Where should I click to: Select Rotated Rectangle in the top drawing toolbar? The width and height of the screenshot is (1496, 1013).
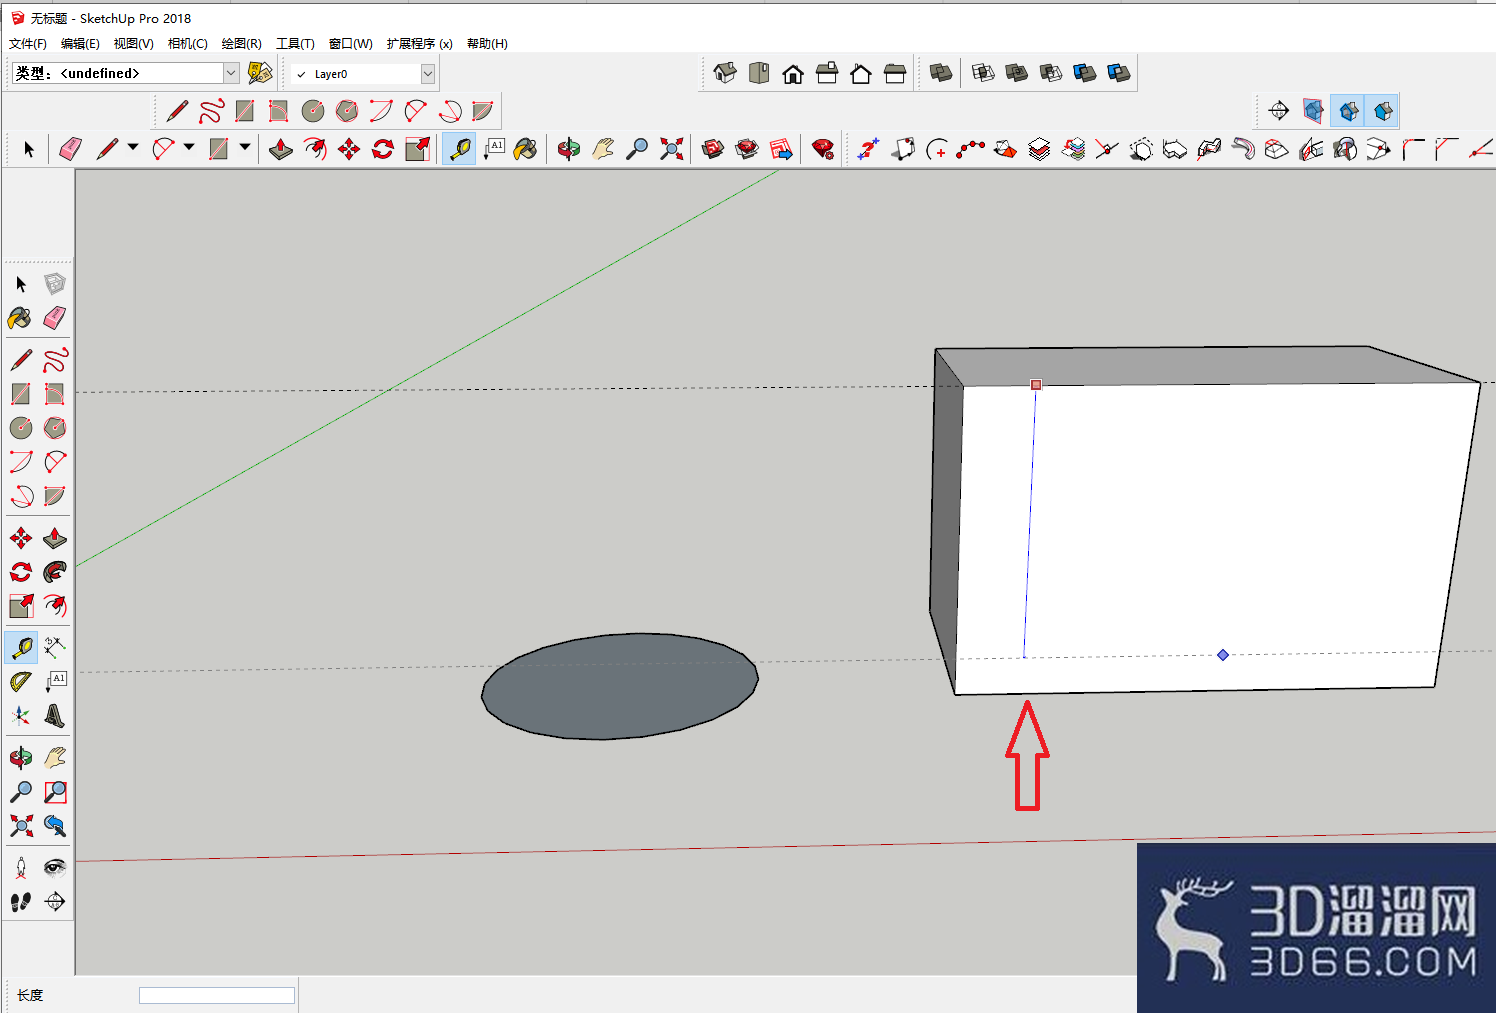click(279, 111)
